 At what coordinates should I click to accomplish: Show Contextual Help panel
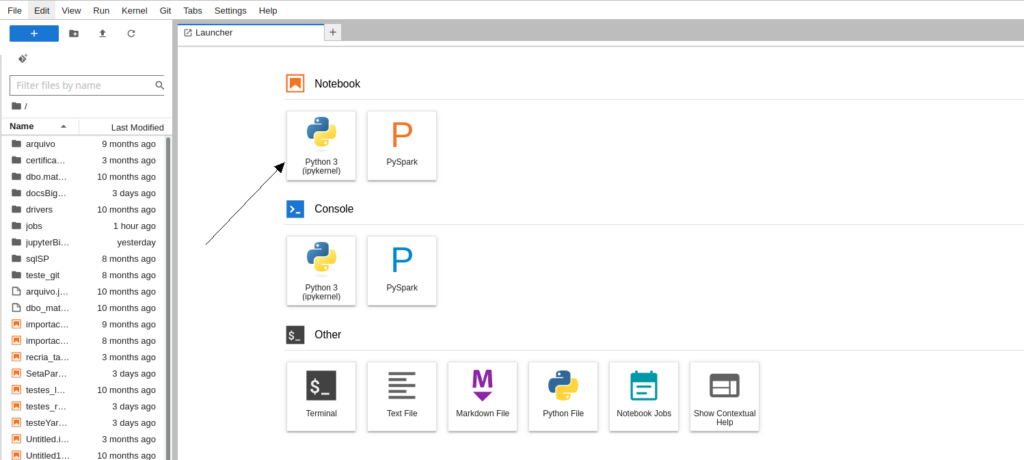tap(724, 396)
